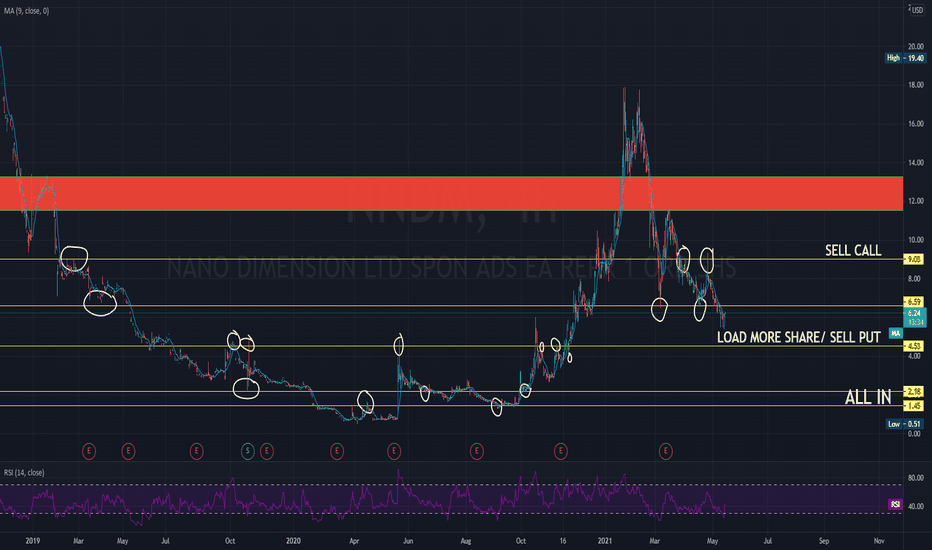Click the Low 0.51 price label
This screenshot has width=932, height=550.
pos(905,424)
